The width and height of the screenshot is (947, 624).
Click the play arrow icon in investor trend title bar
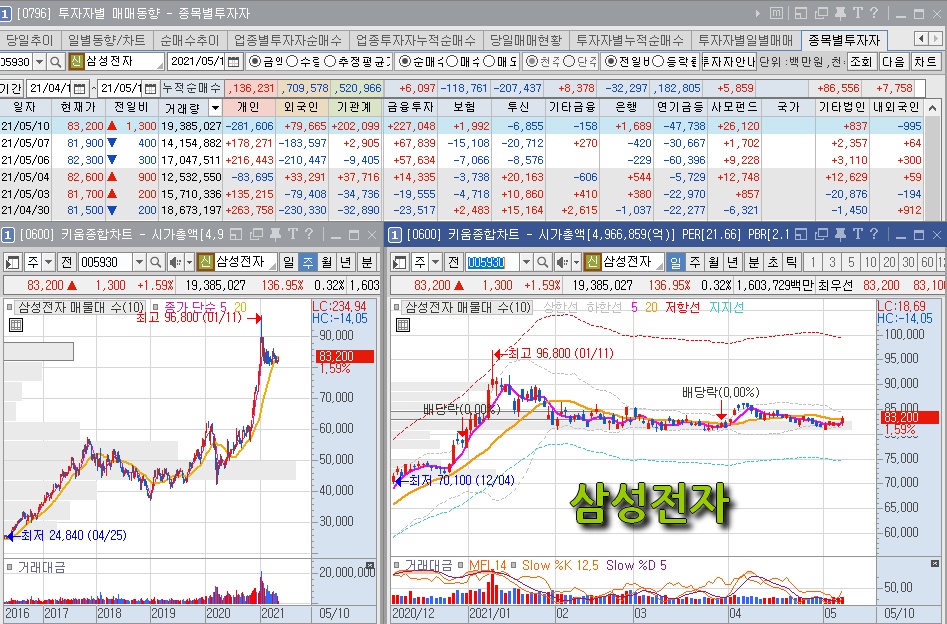(x=758, y=13)
